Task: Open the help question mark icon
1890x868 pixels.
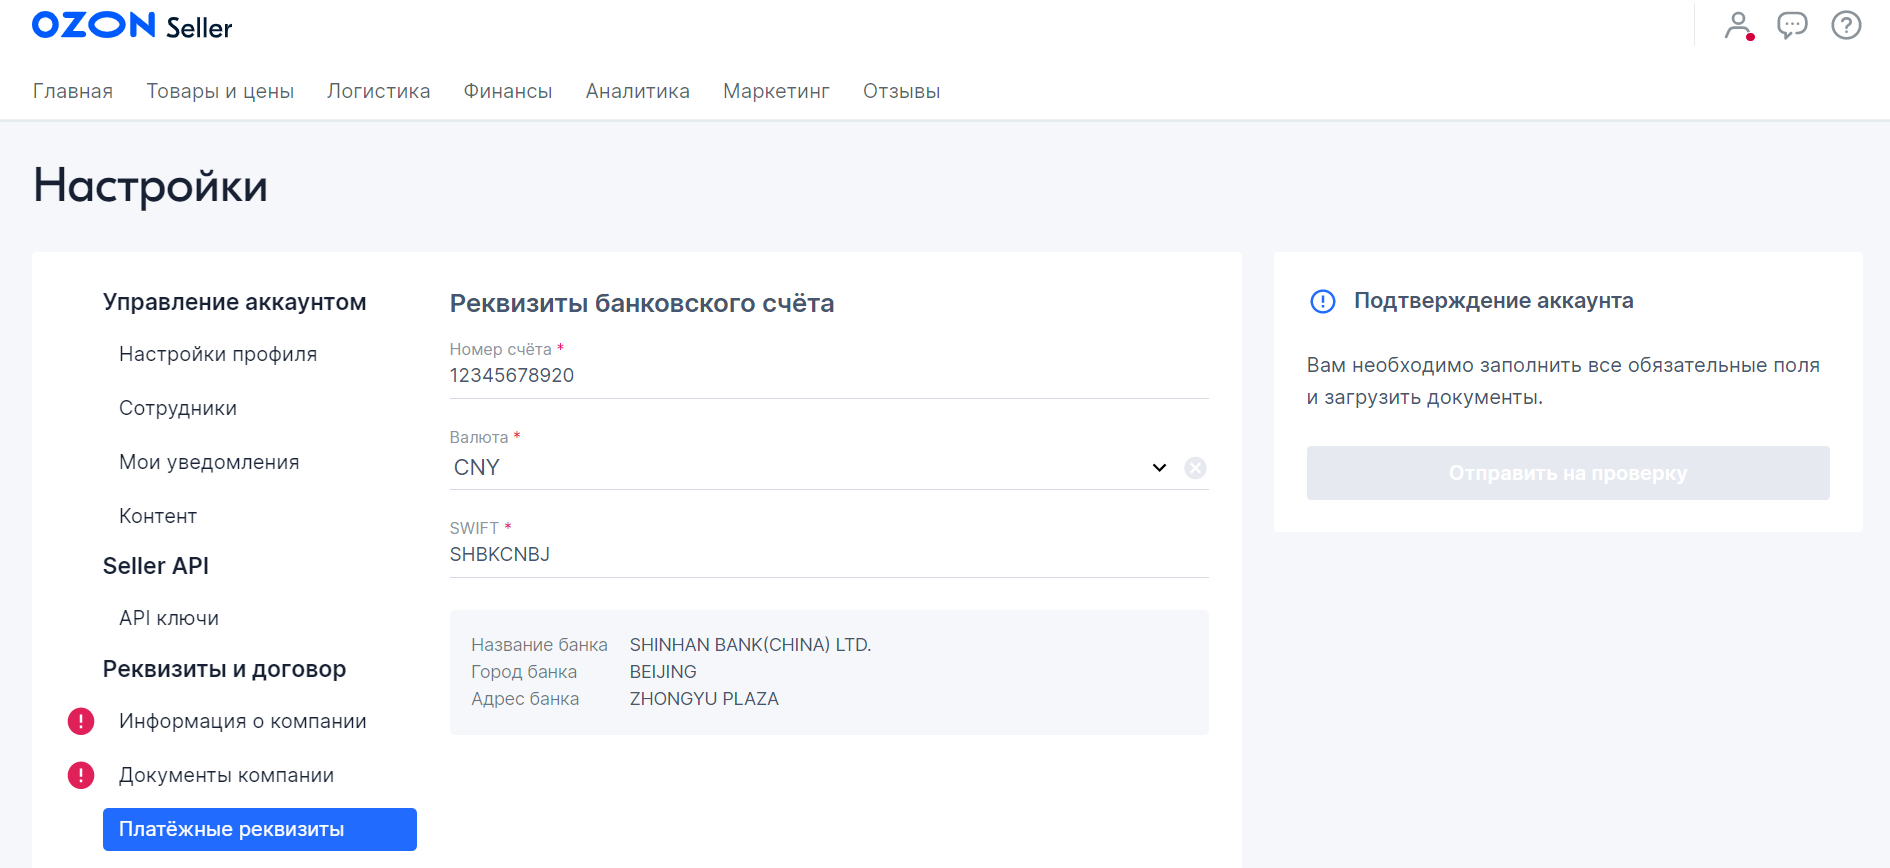Action: tap(1846, 25)
